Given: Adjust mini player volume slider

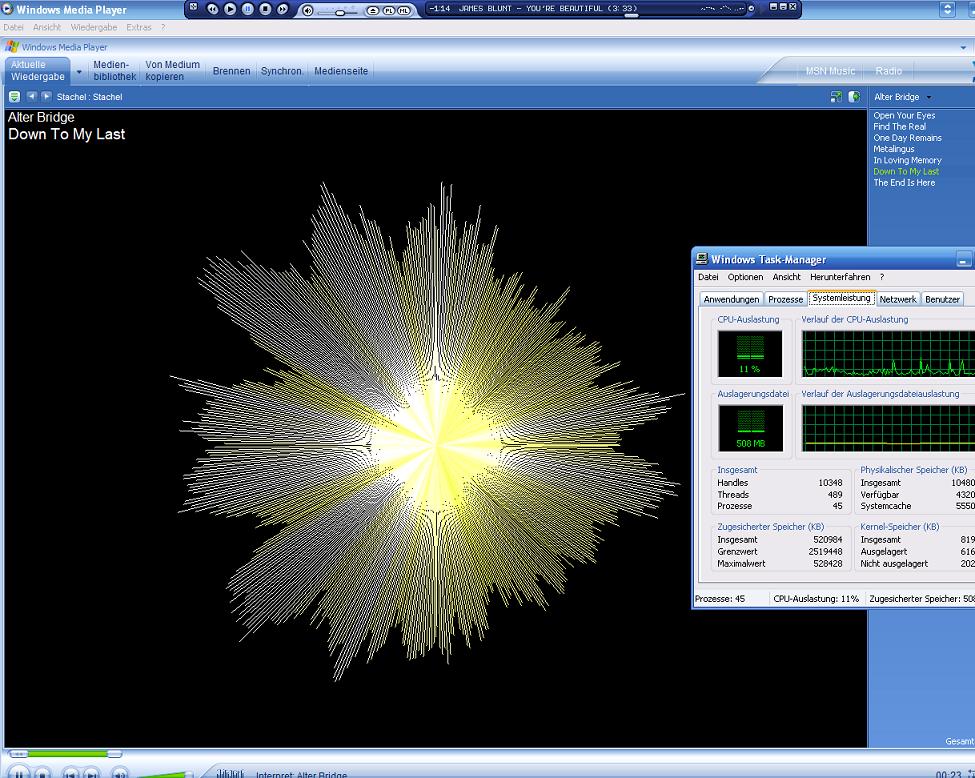Looking at the screenshot, I should (x=340, y=12).
